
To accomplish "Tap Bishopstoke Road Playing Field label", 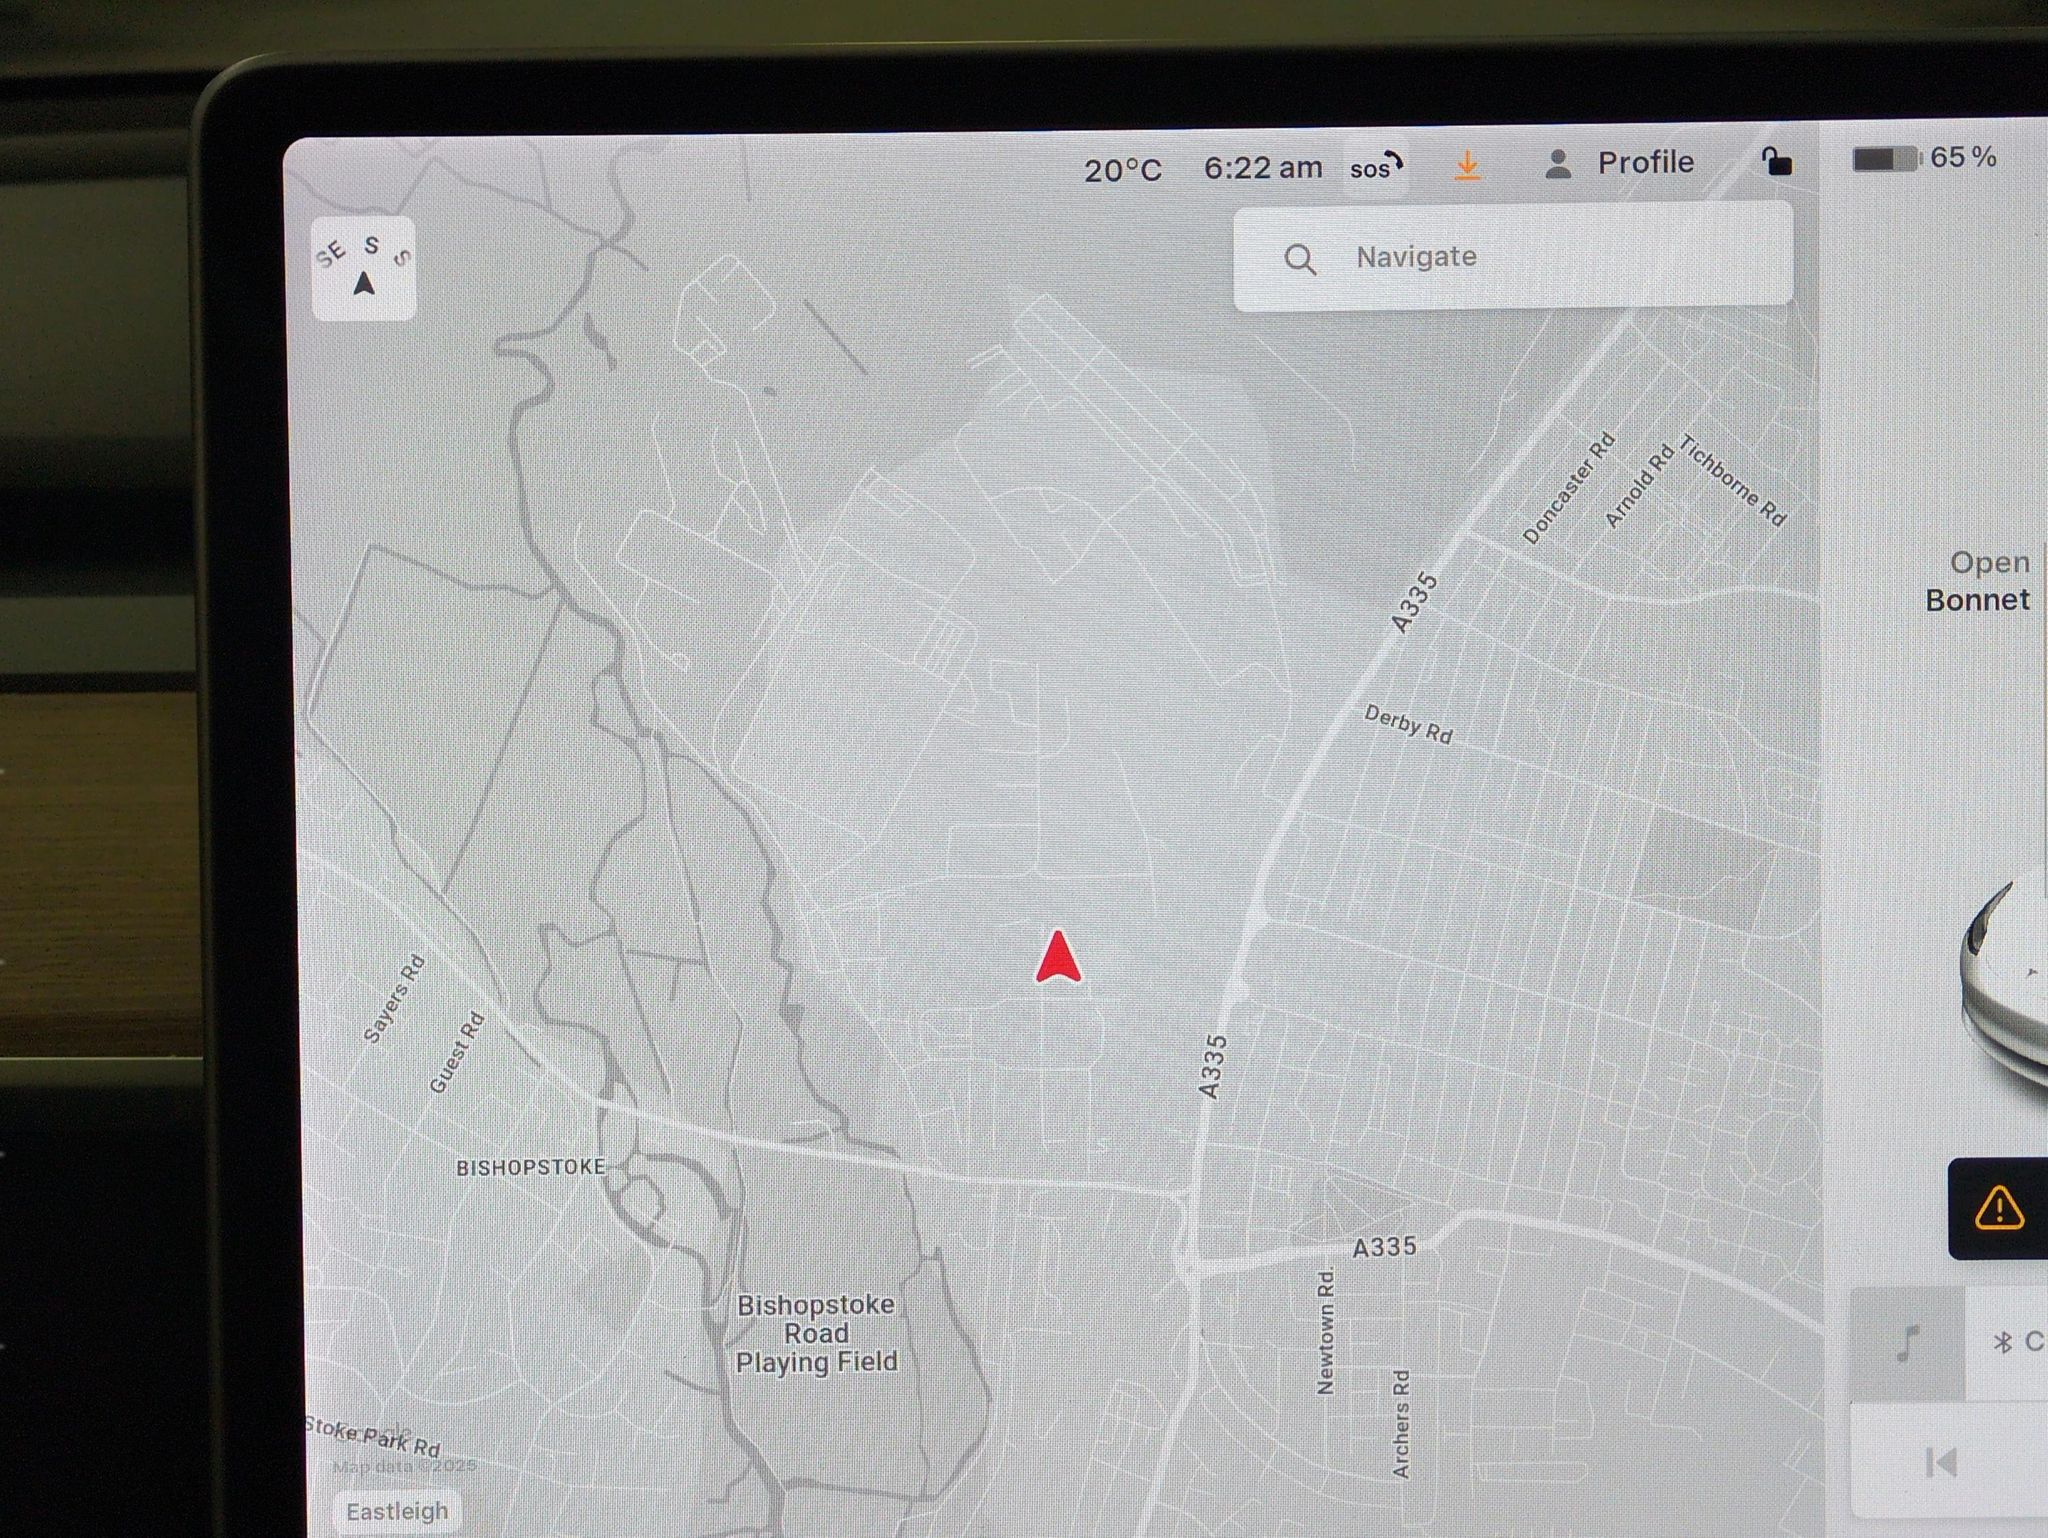I will point(816,1333).
